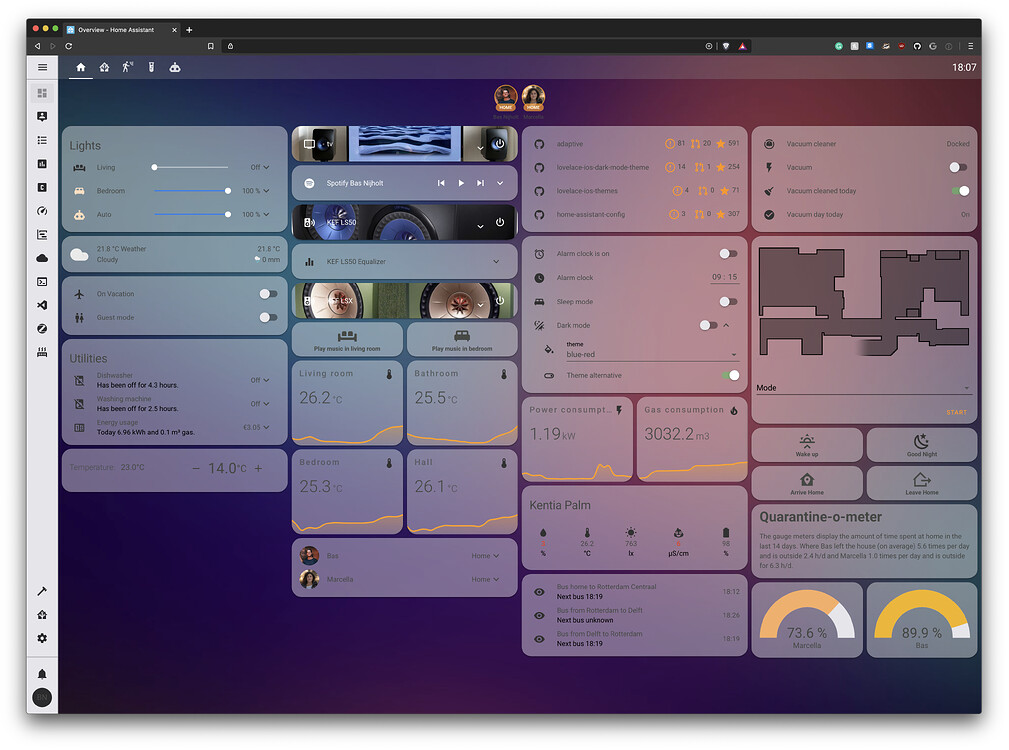Click the cloud icon on the weather card
Image resolution: width=1009 pixels, height=750 pixels.
(x=79, y=255)
